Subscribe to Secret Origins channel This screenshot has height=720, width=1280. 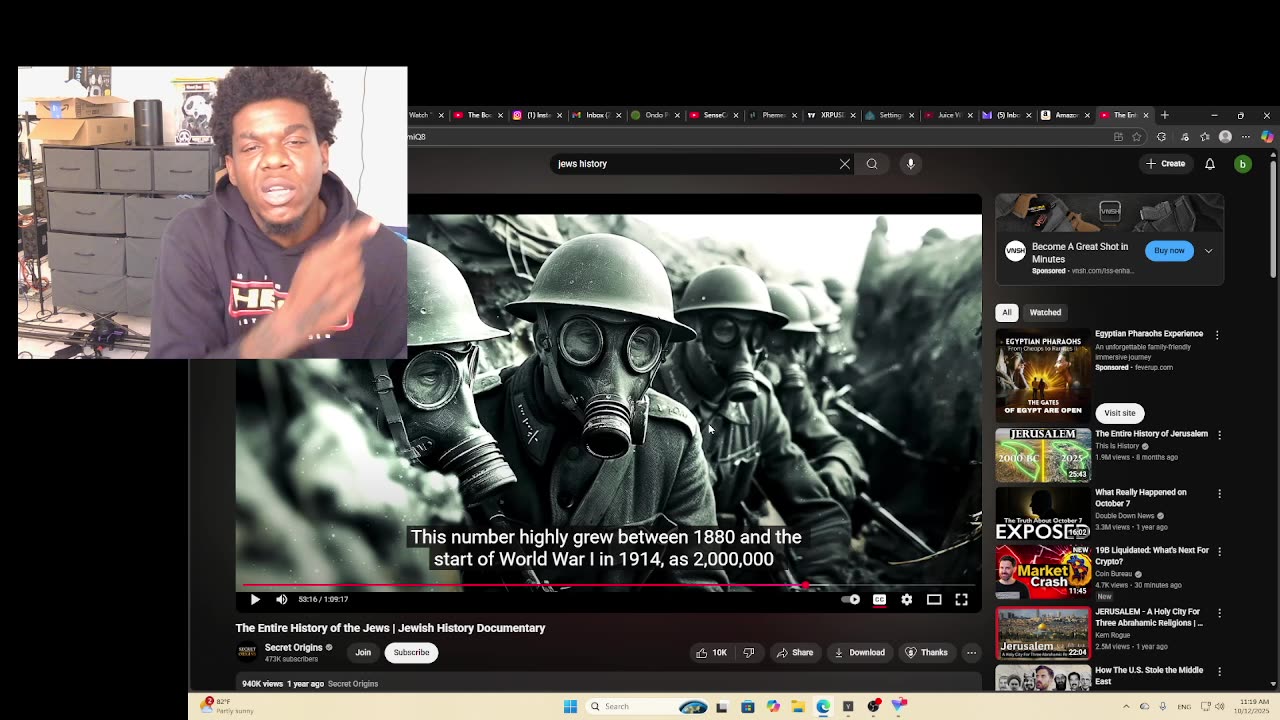411,653
